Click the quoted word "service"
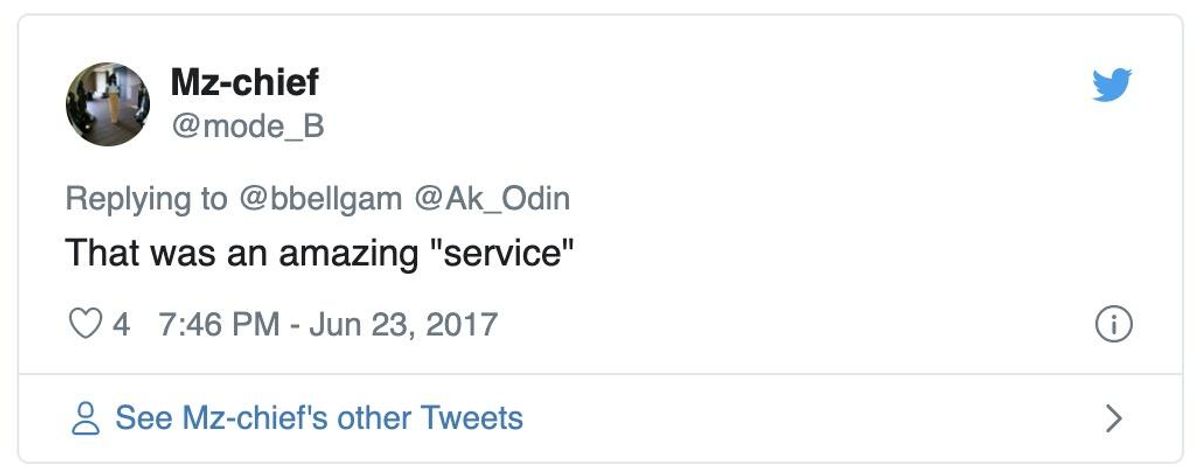The image size is (1200, 472). [x=500, y=253]
